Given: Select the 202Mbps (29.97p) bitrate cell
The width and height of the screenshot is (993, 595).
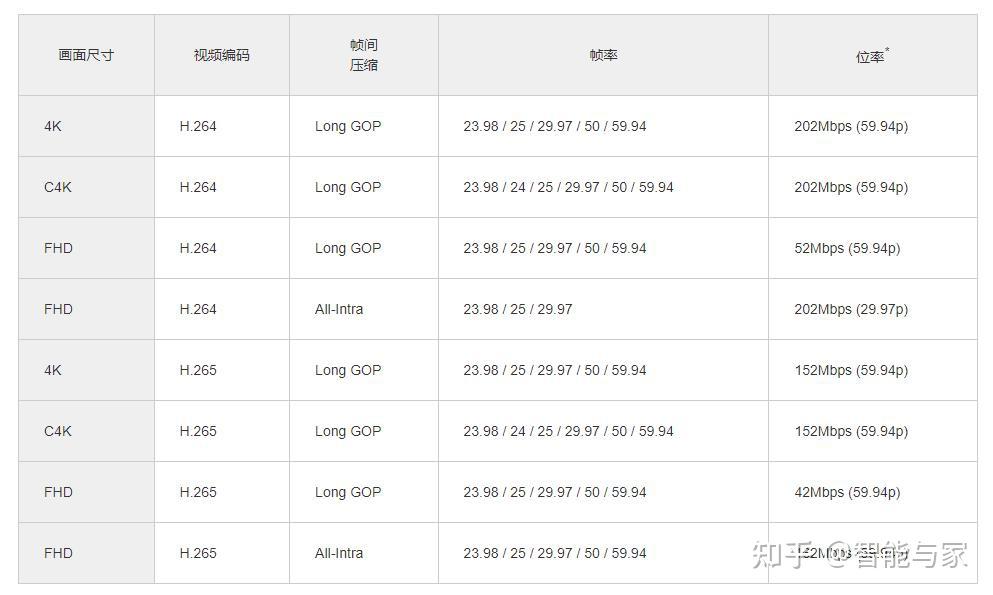Looking at the screenshot, I should (851, 309).
